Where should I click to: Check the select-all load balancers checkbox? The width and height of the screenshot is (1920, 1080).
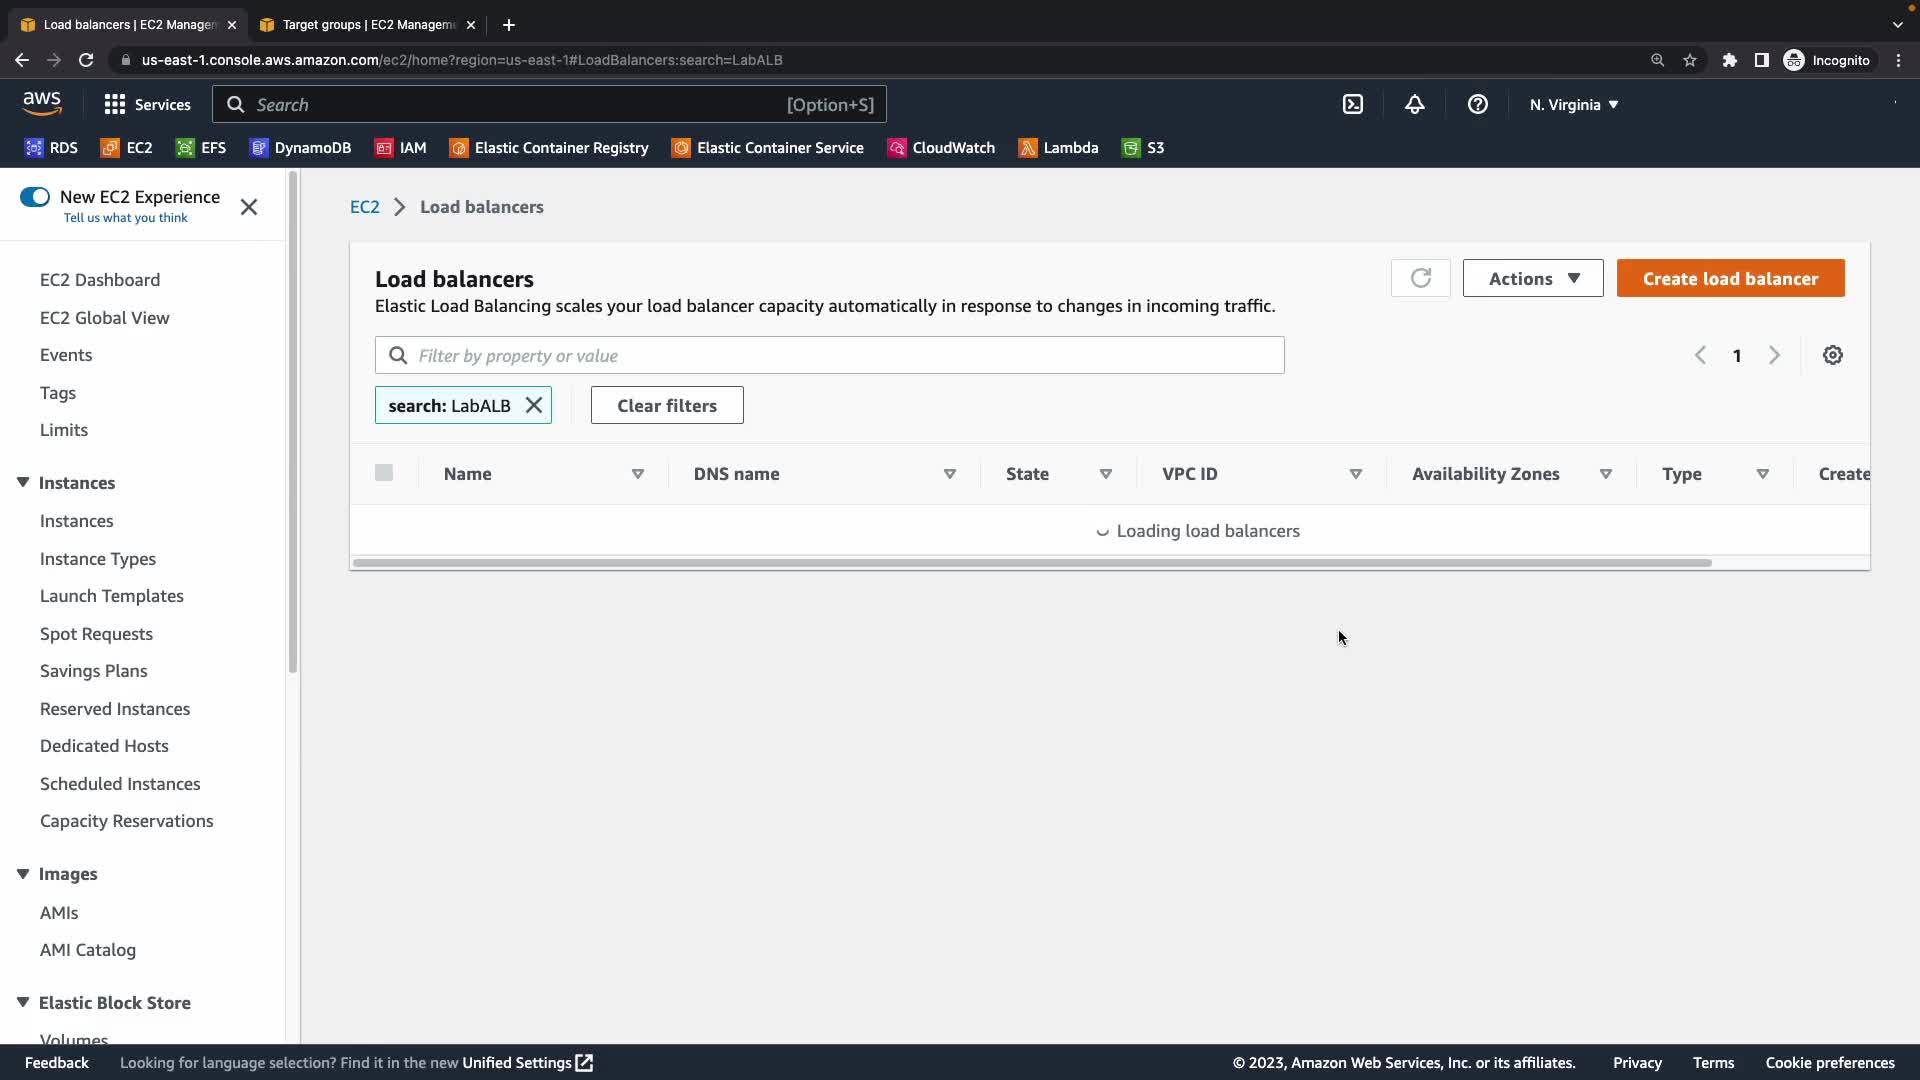click(384, 473)
